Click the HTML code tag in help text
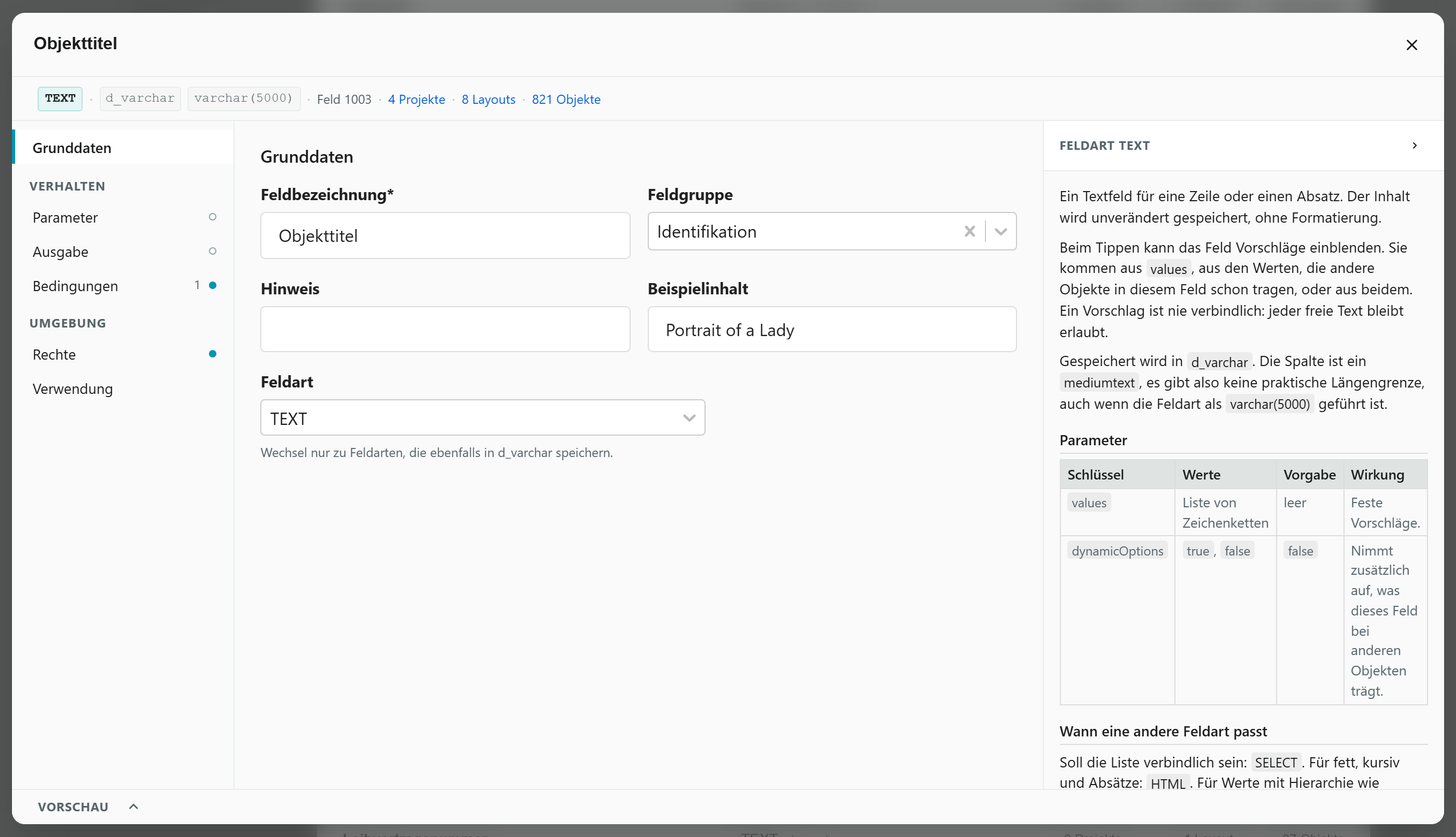This screenshot has width=1456, height=837. pos(1167,784)
